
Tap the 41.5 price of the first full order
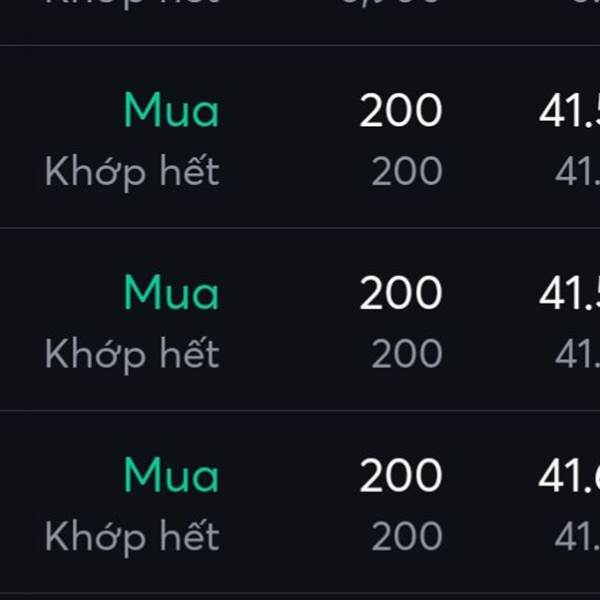tap(569, 110)
